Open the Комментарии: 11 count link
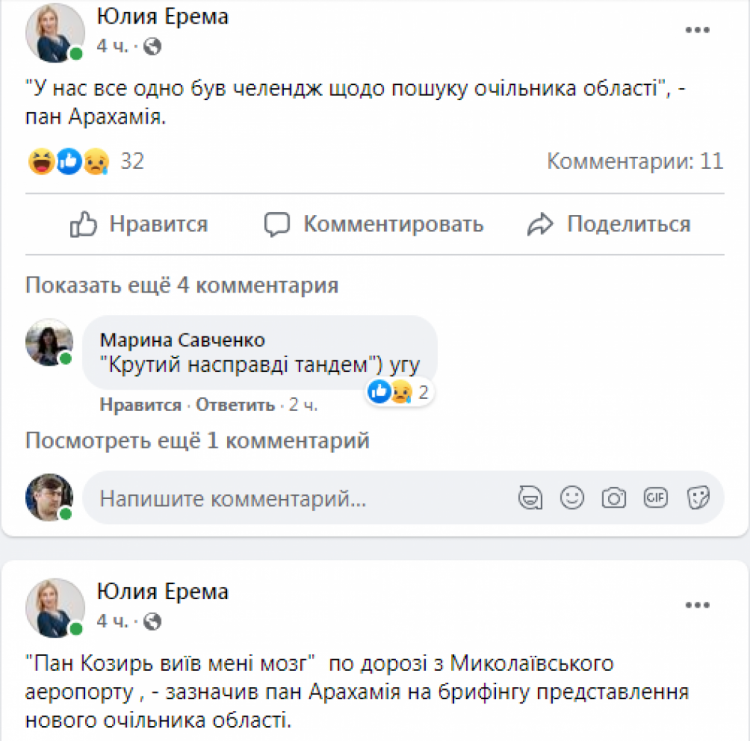 pyautogui.click(x=635, y=161)
